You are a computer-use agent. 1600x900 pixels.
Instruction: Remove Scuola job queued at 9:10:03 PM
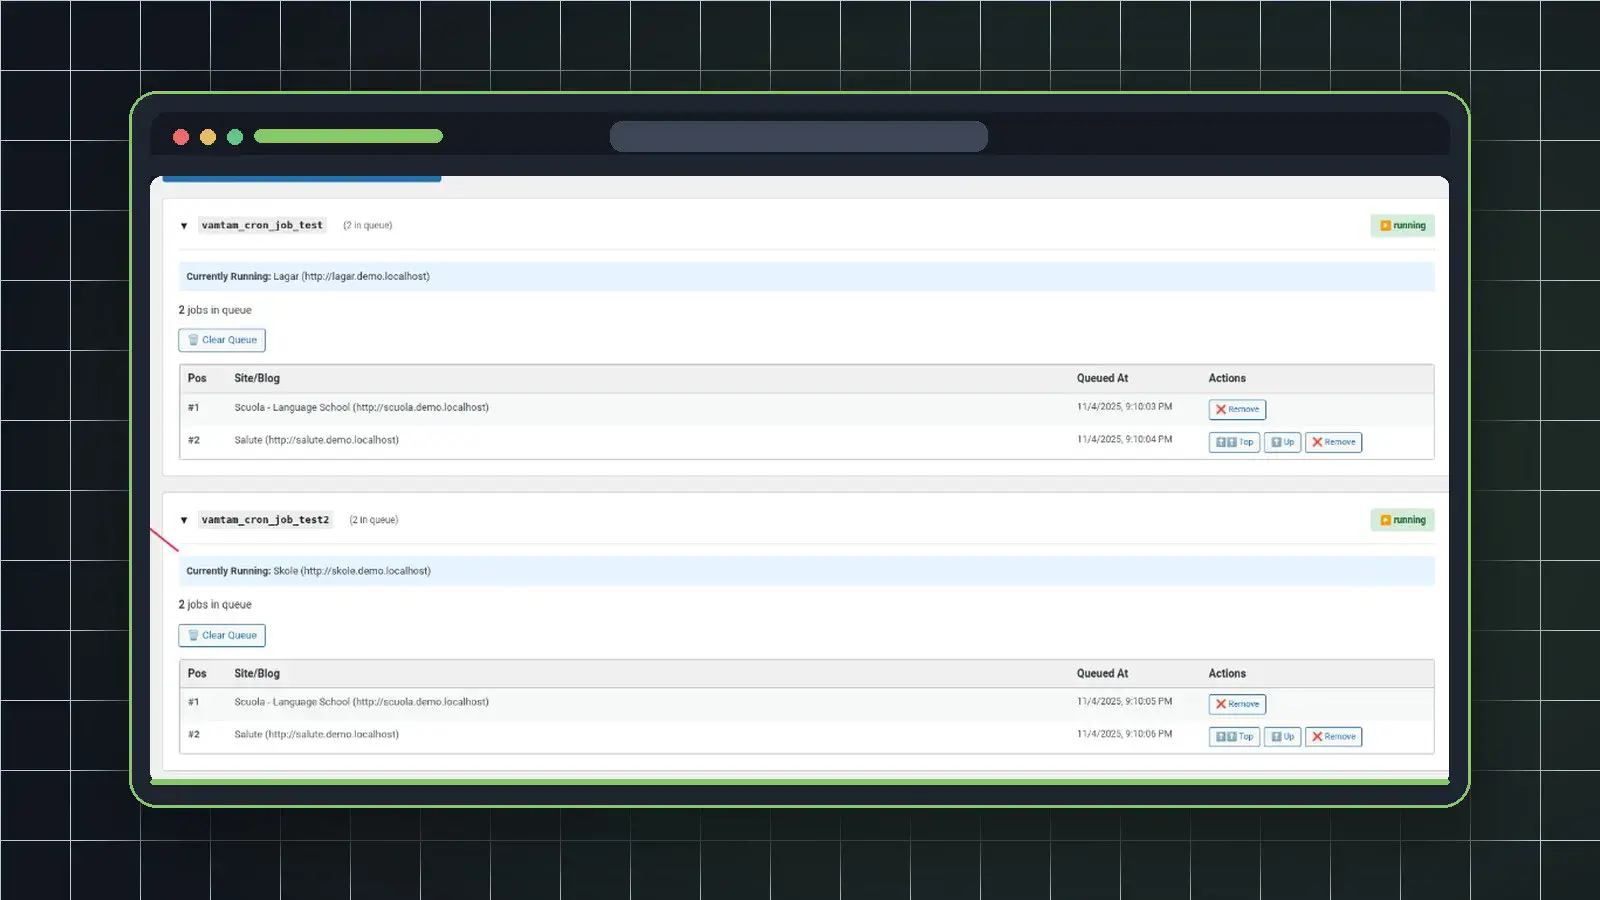(1237, 409)
